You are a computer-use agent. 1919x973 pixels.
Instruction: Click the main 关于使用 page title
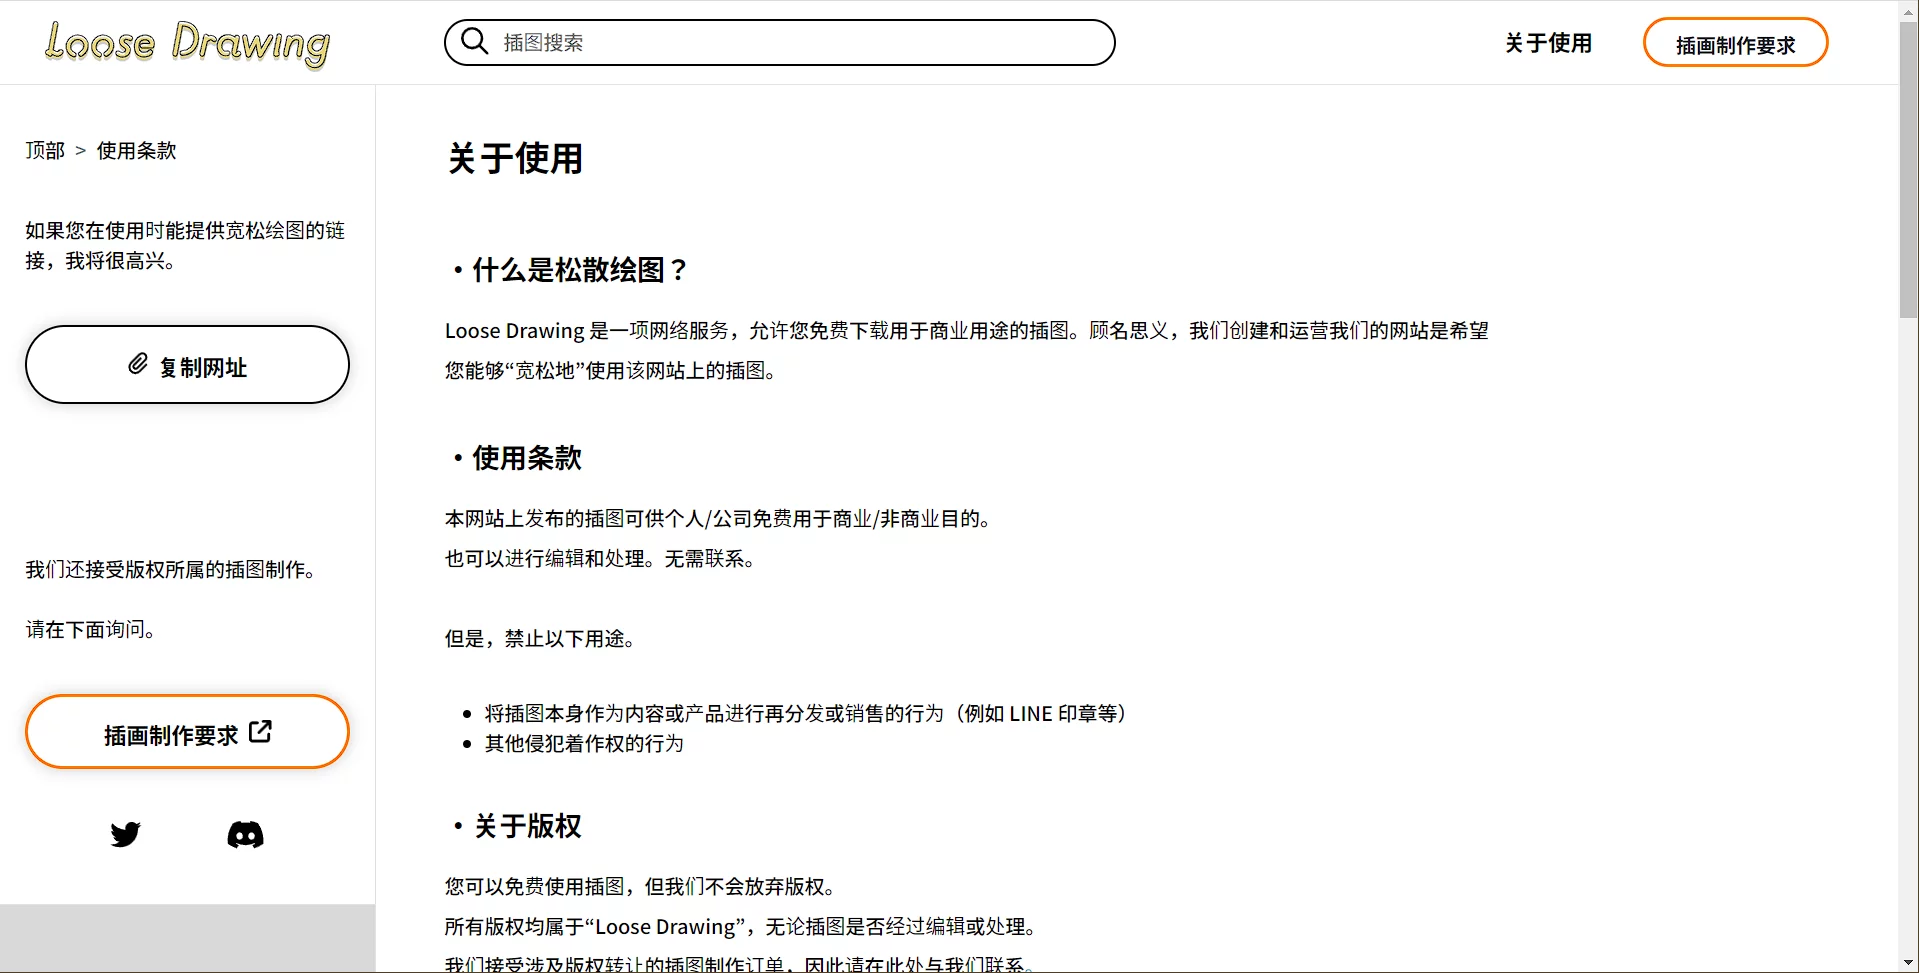(x=515, y=159)
